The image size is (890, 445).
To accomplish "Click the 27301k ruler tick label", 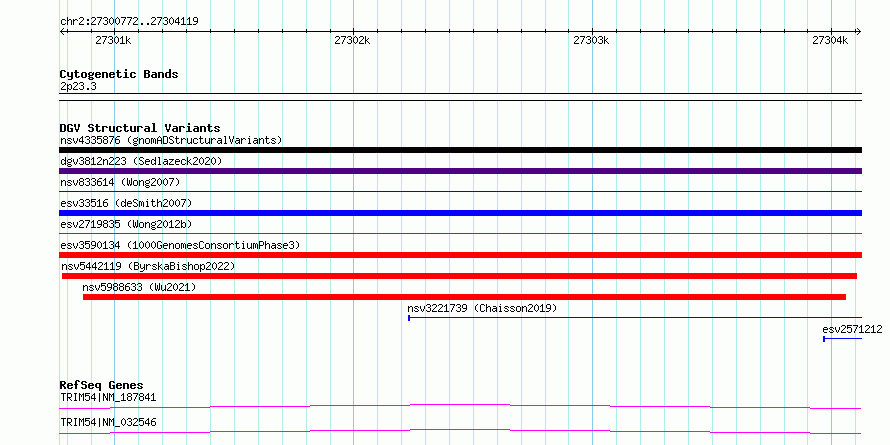I will [x=114, y=40].
